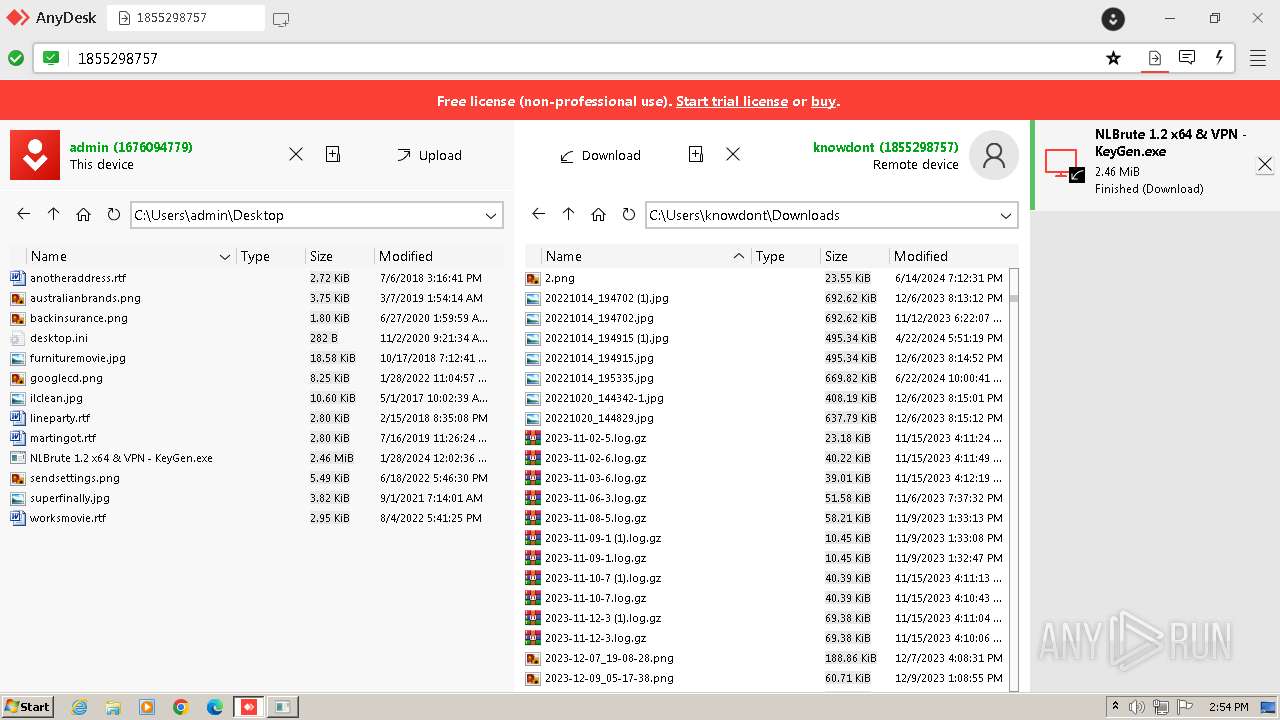1280x720 pixels.
Task: Delete selection X icon in local panel
Action: tap(296, 154)
